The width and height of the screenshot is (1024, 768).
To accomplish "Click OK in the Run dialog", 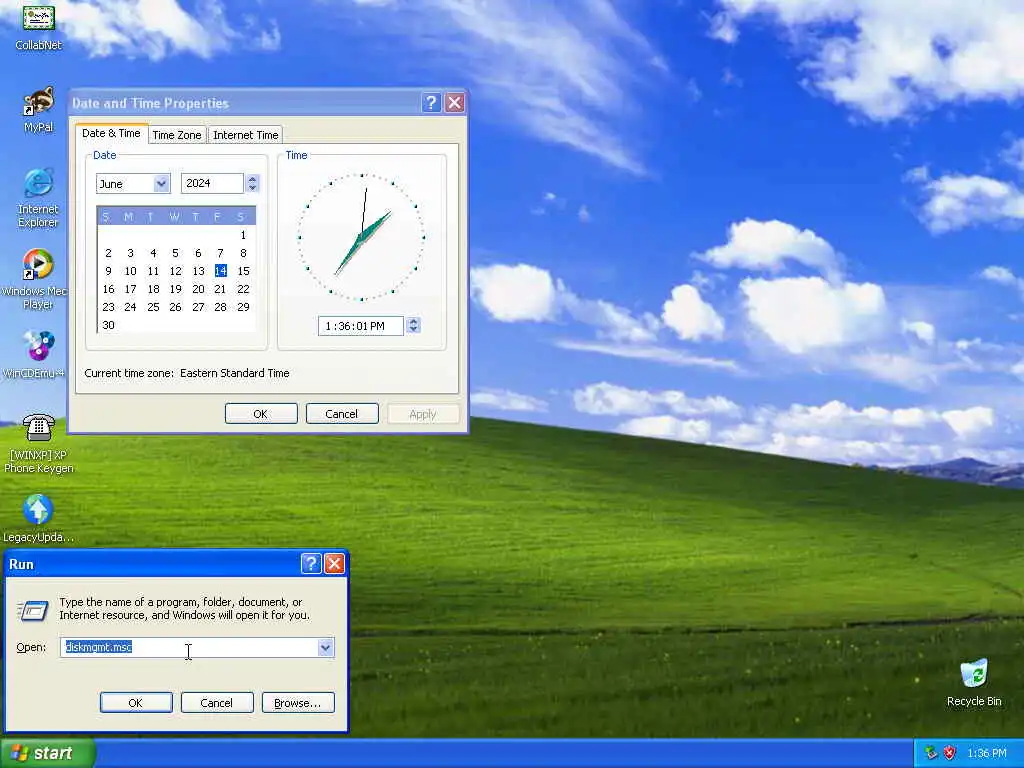I will click(x=136, y=703).
